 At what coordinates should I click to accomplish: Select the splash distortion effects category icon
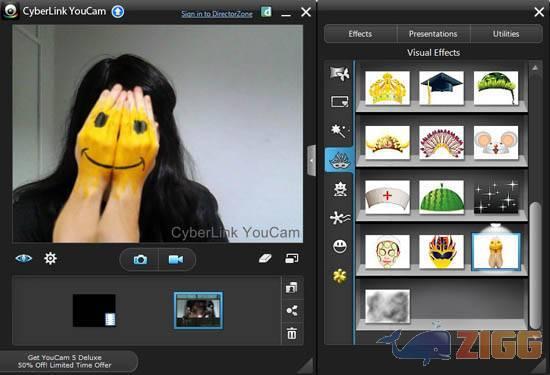(x=340, y=218)
